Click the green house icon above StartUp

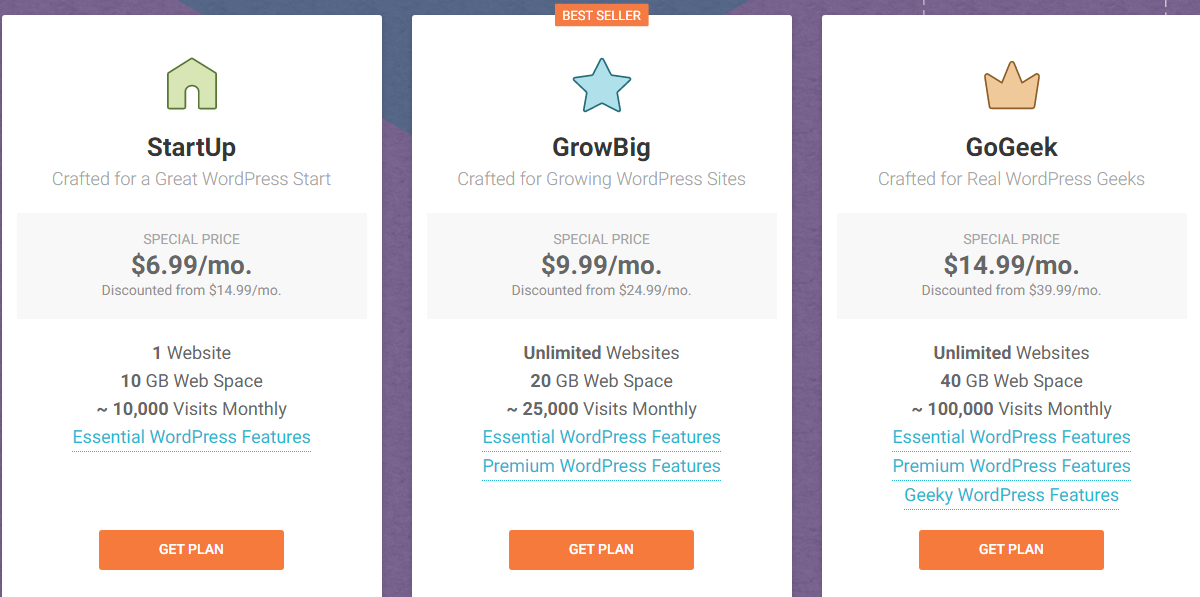click(191, 84)
